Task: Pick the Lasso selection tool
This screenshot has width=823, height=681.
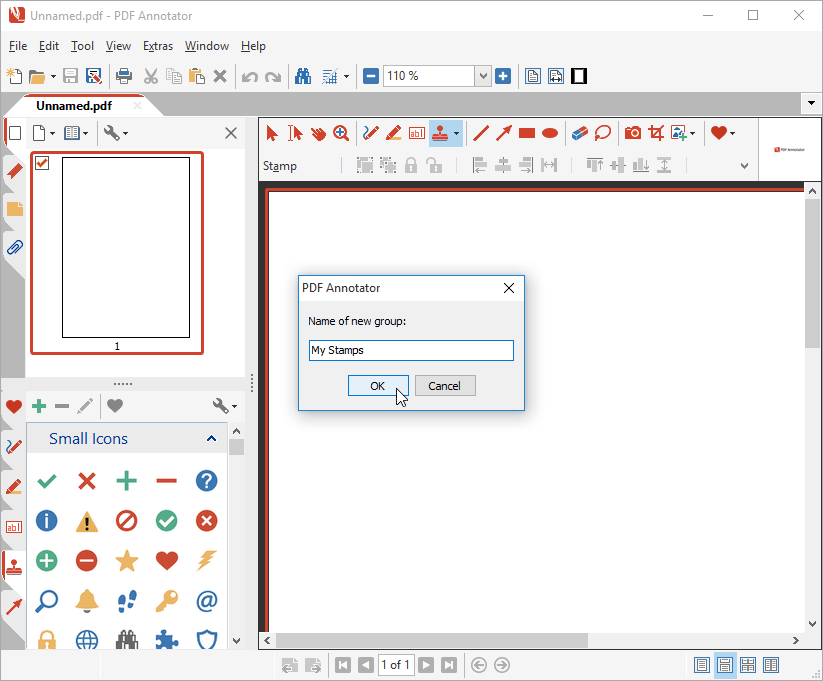Action: tap(603, 133)
